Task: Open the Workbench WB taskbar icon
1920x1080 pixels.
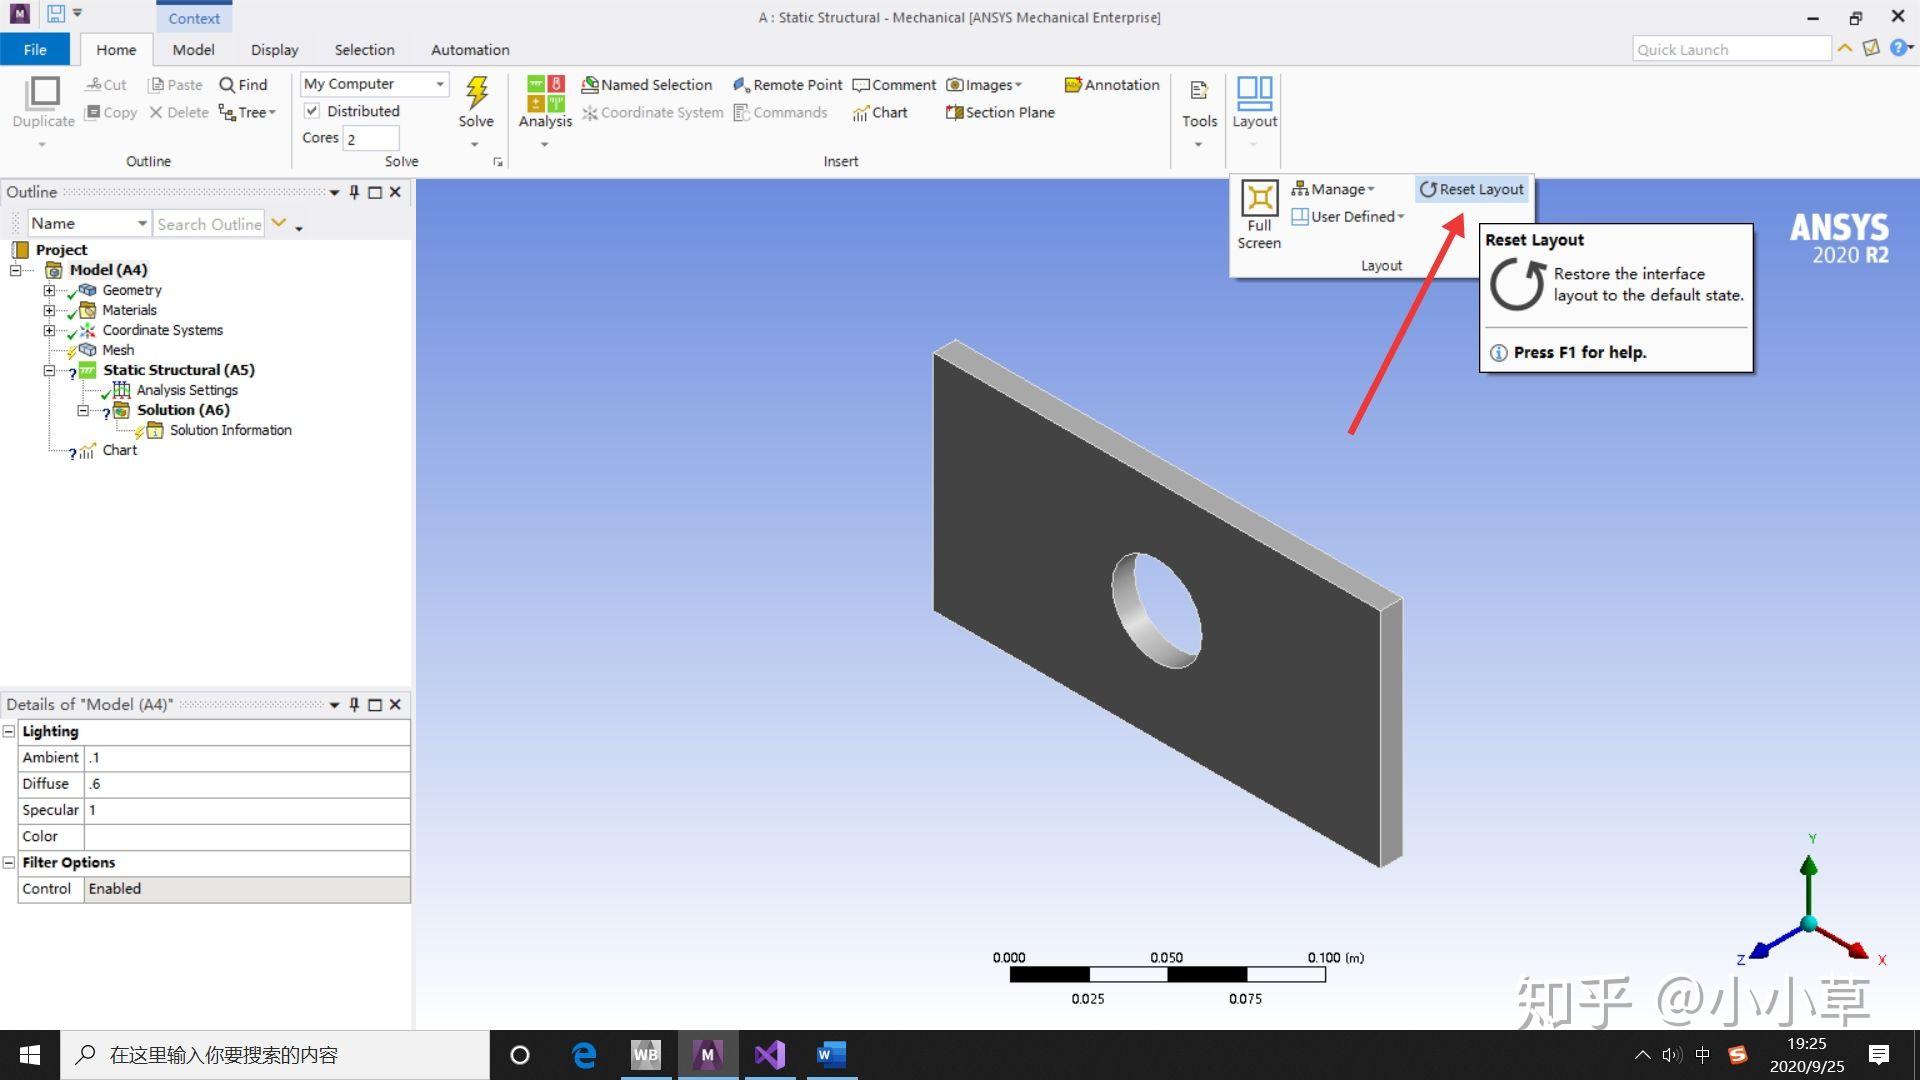Action: coord(646,1055)
